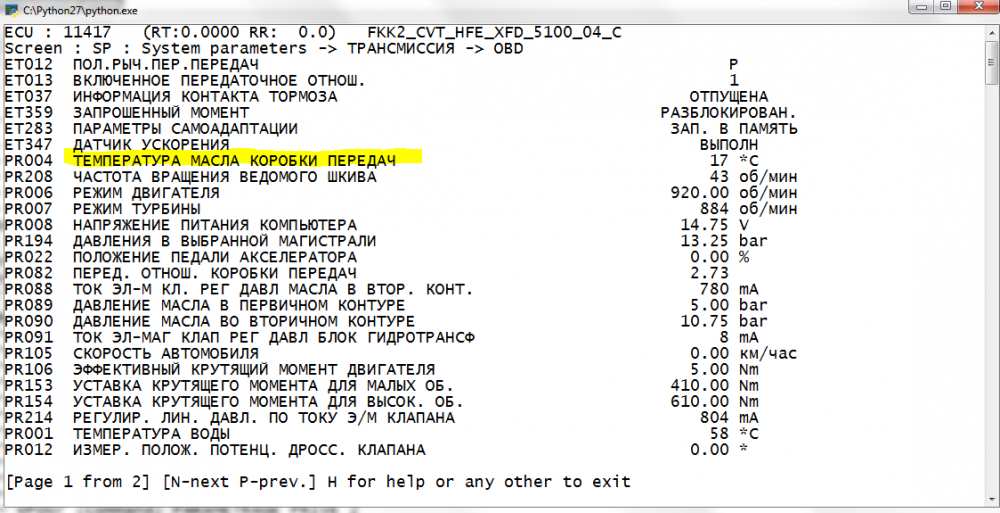Viewport: 1000px width, 513px height.
Task: Click the value 610.00 Nm
Action: pos(715,401)
